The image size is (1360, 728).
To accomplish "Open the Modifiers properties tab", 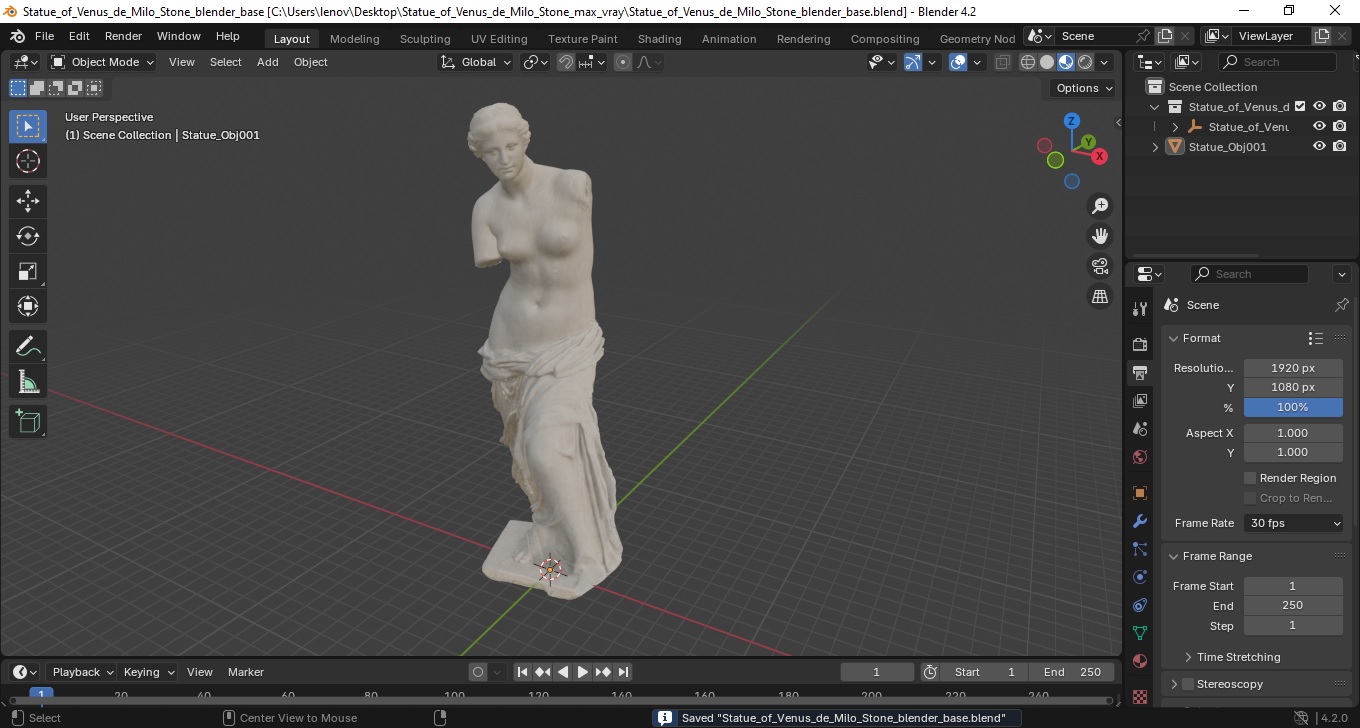I will tap(1140, 521).
